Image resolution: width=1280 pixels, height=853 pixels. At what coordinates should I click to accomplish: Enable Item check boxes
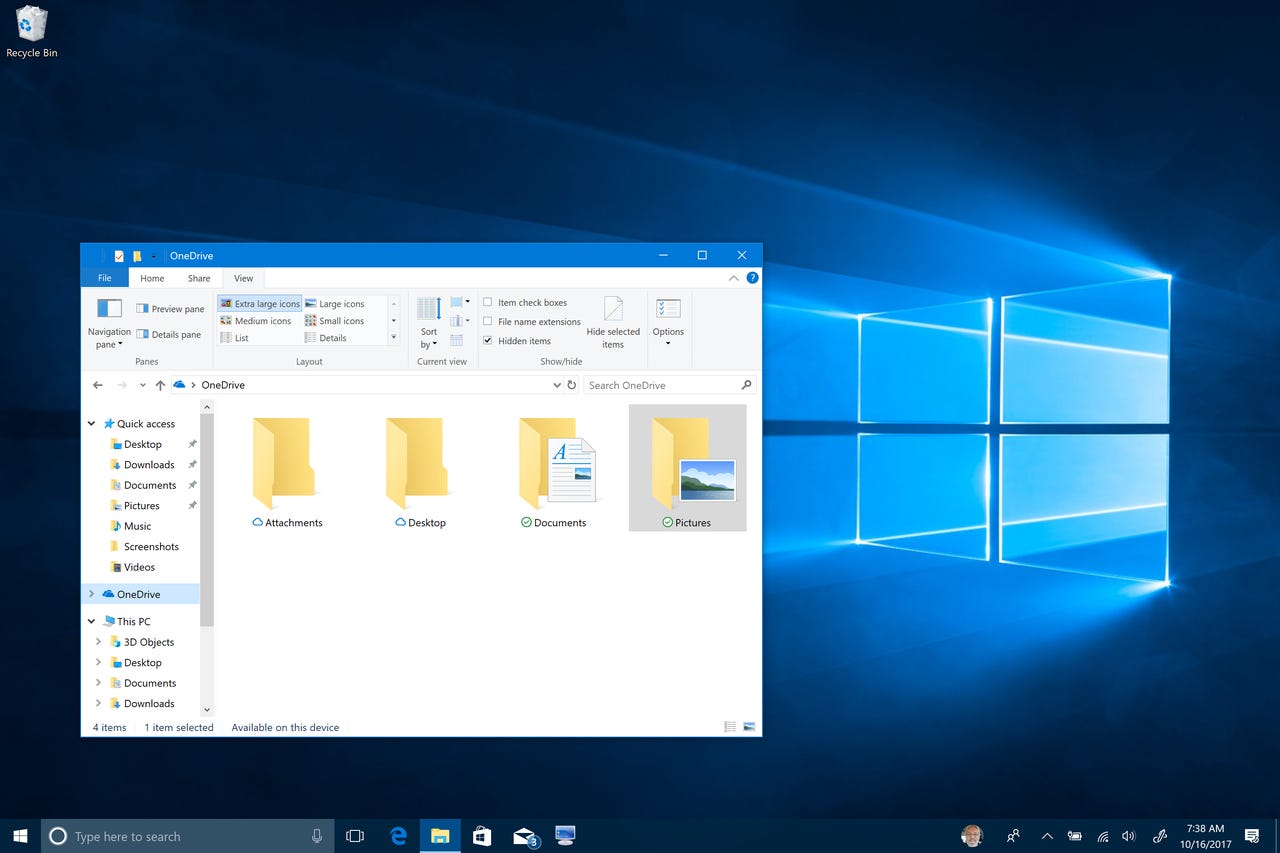(x=487, y=302)
